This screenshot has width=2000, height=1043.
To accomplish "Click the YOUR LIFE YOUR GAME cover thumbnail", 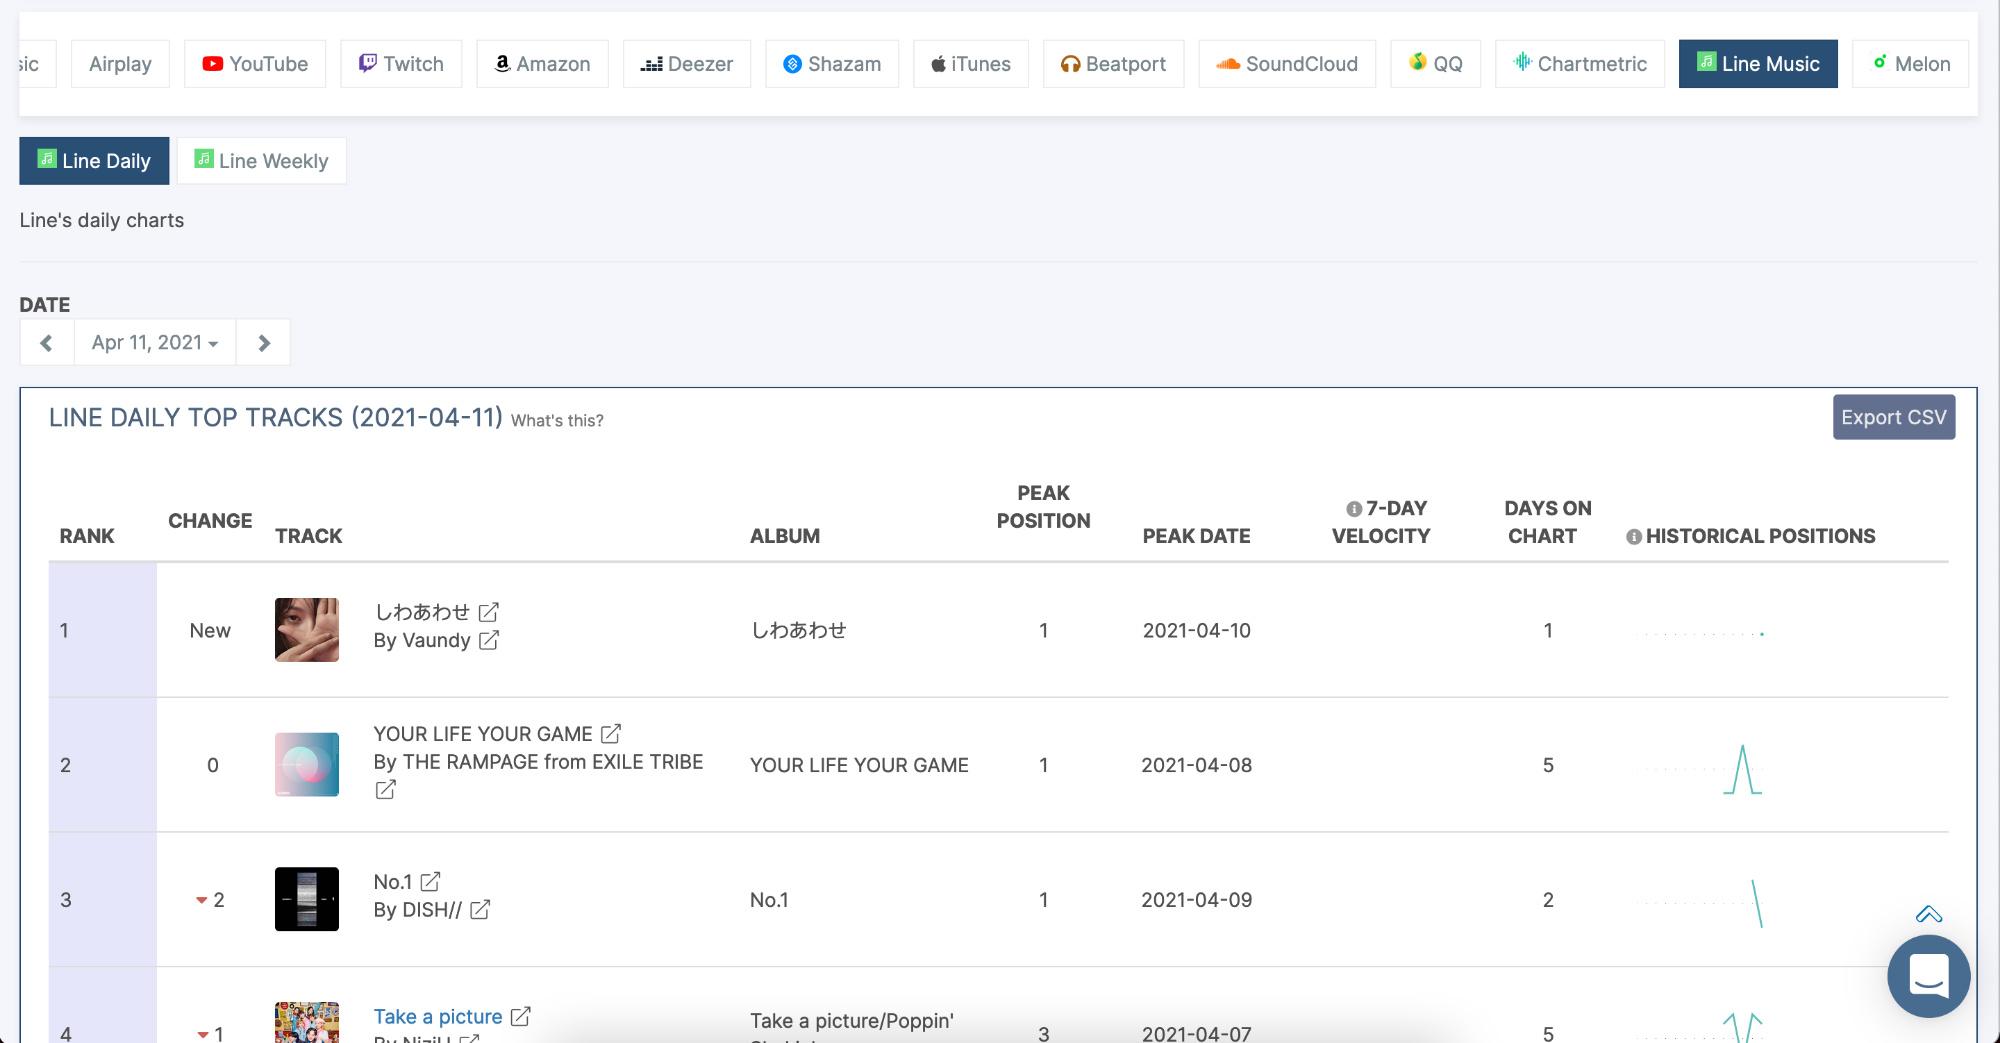I will click(x=307, y=765).
